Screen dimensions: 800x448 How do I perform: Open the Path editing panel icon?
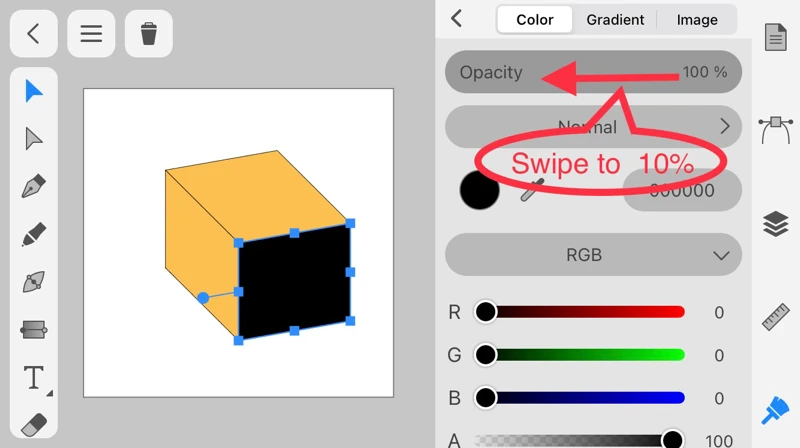776,129
